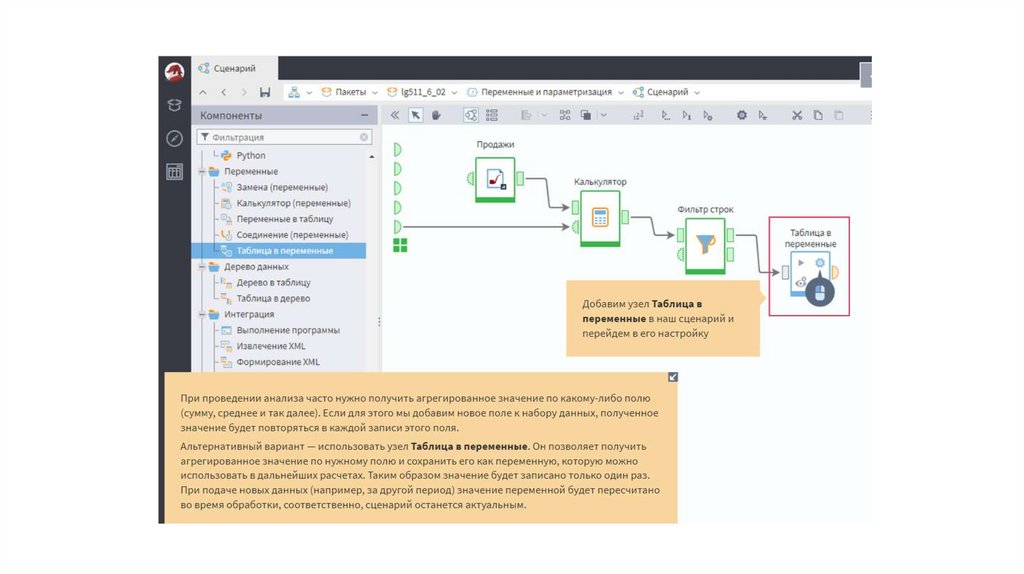Save with the floppy disk icon
Image resolution: width=1024 pixels, height=574 pixels.
point(264,92)
